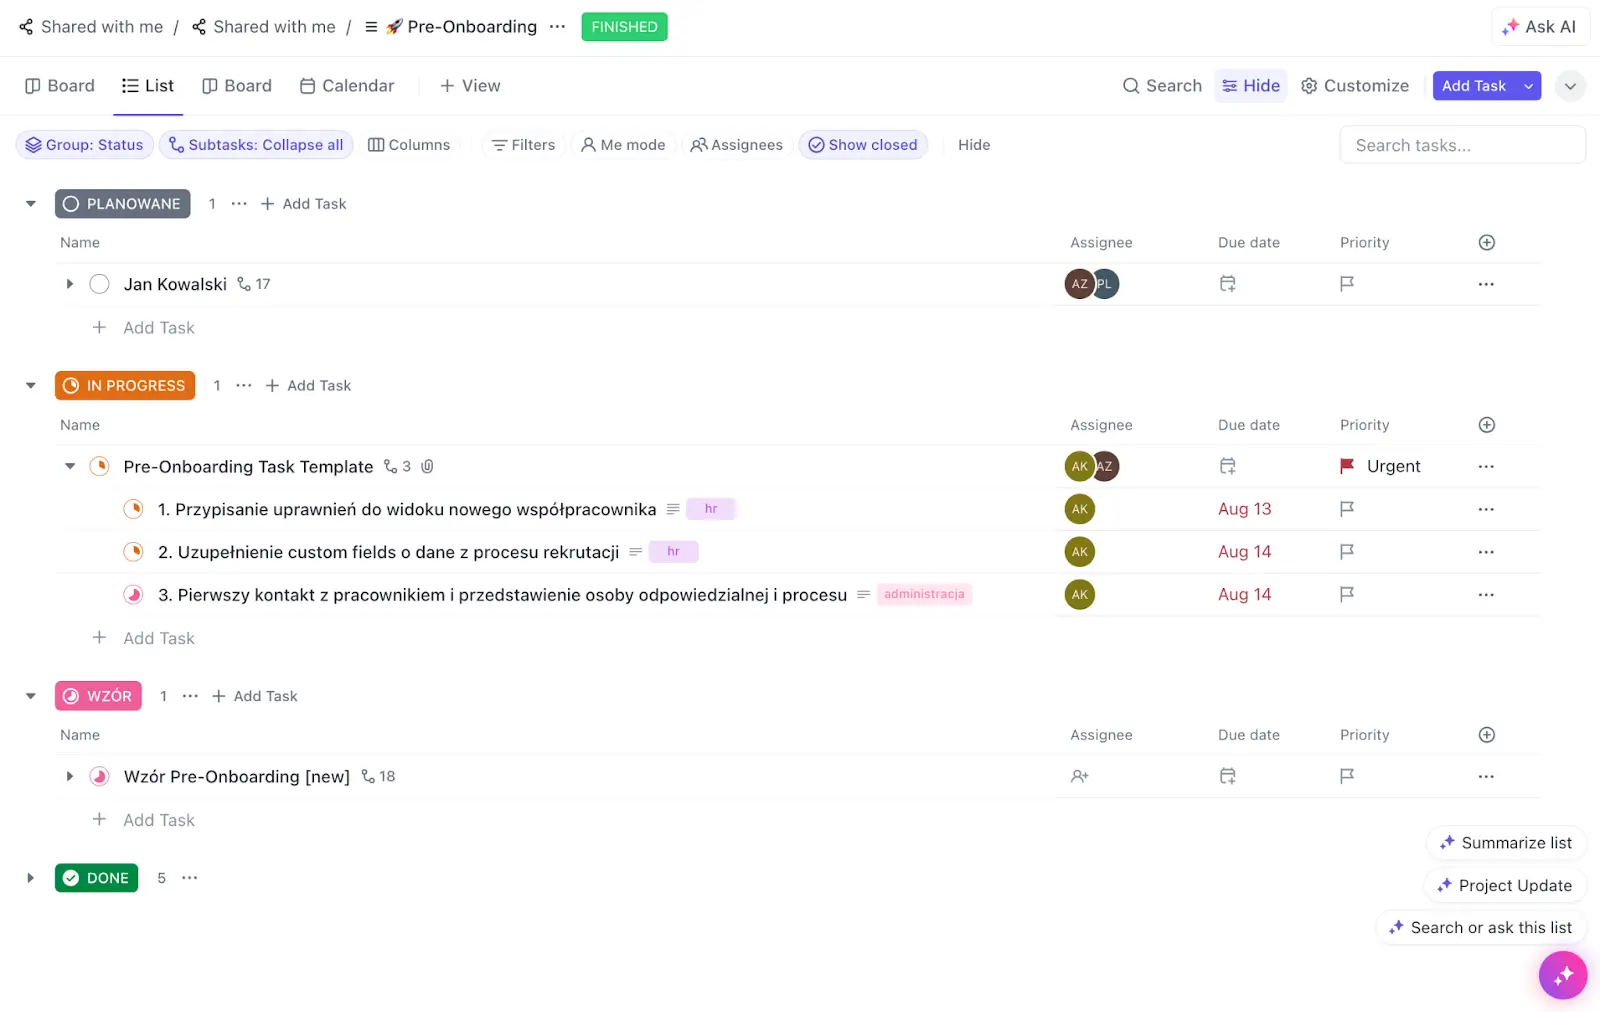Click Summarize list

1506,843
